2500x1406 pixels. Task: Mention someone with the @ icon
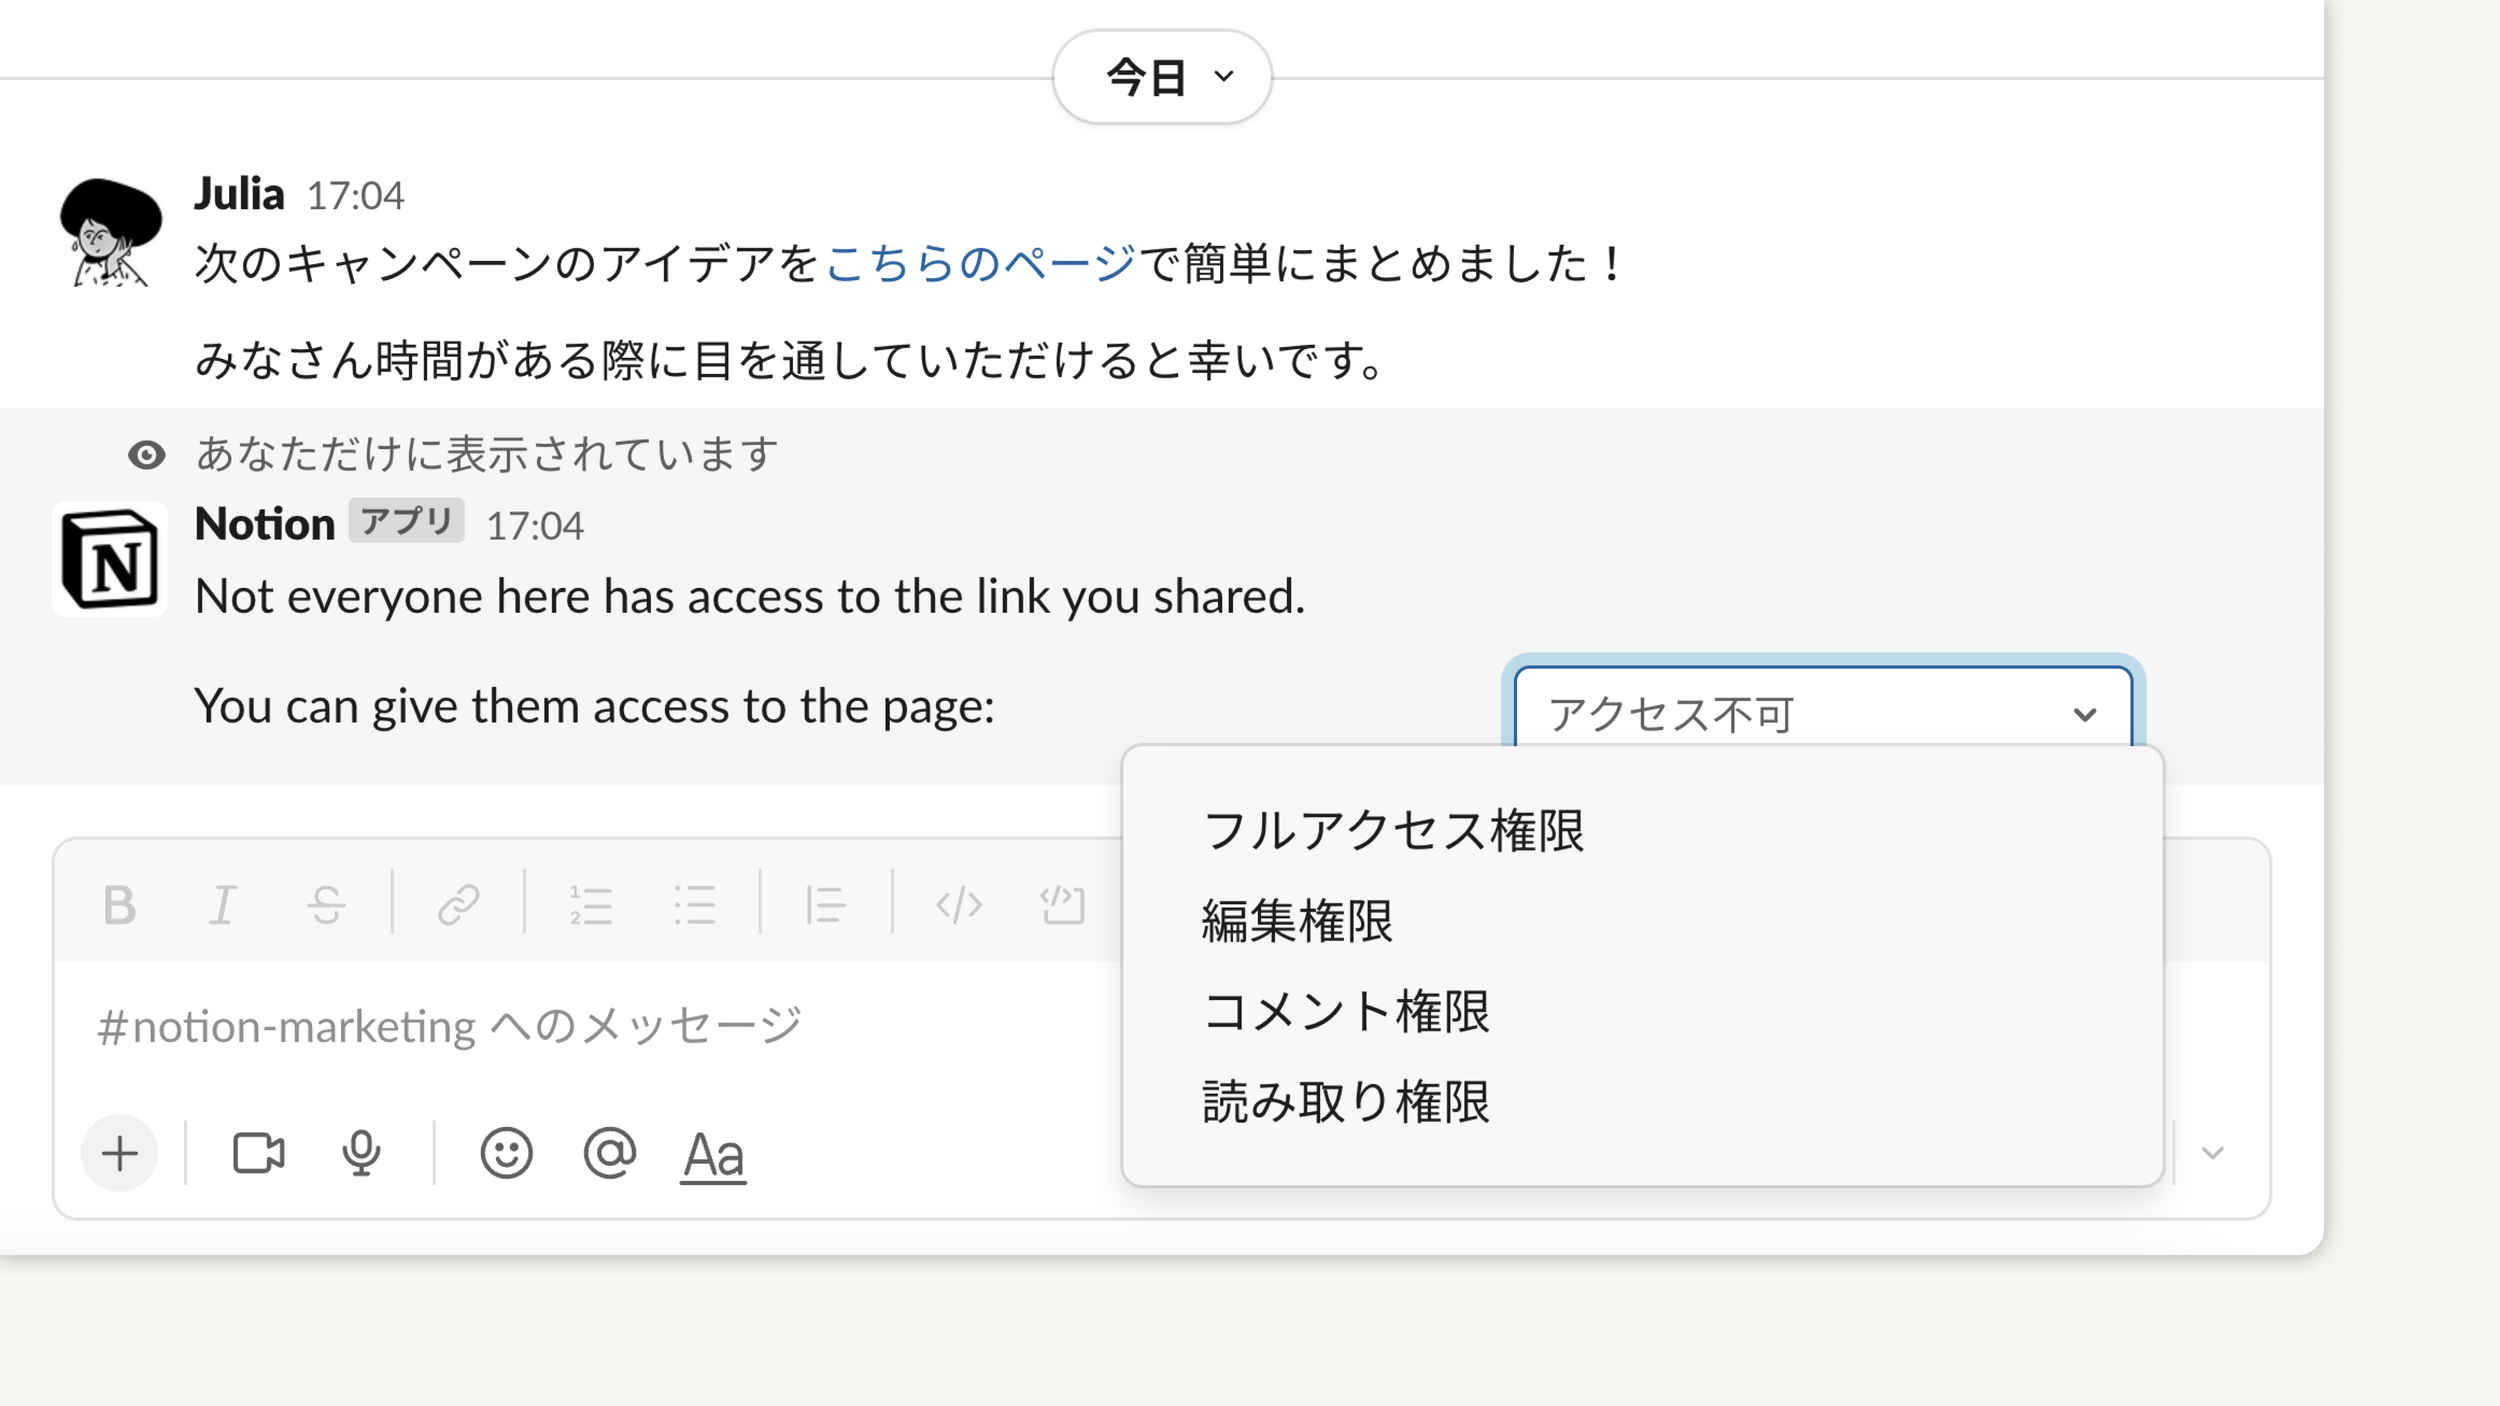pos(608,1152)
